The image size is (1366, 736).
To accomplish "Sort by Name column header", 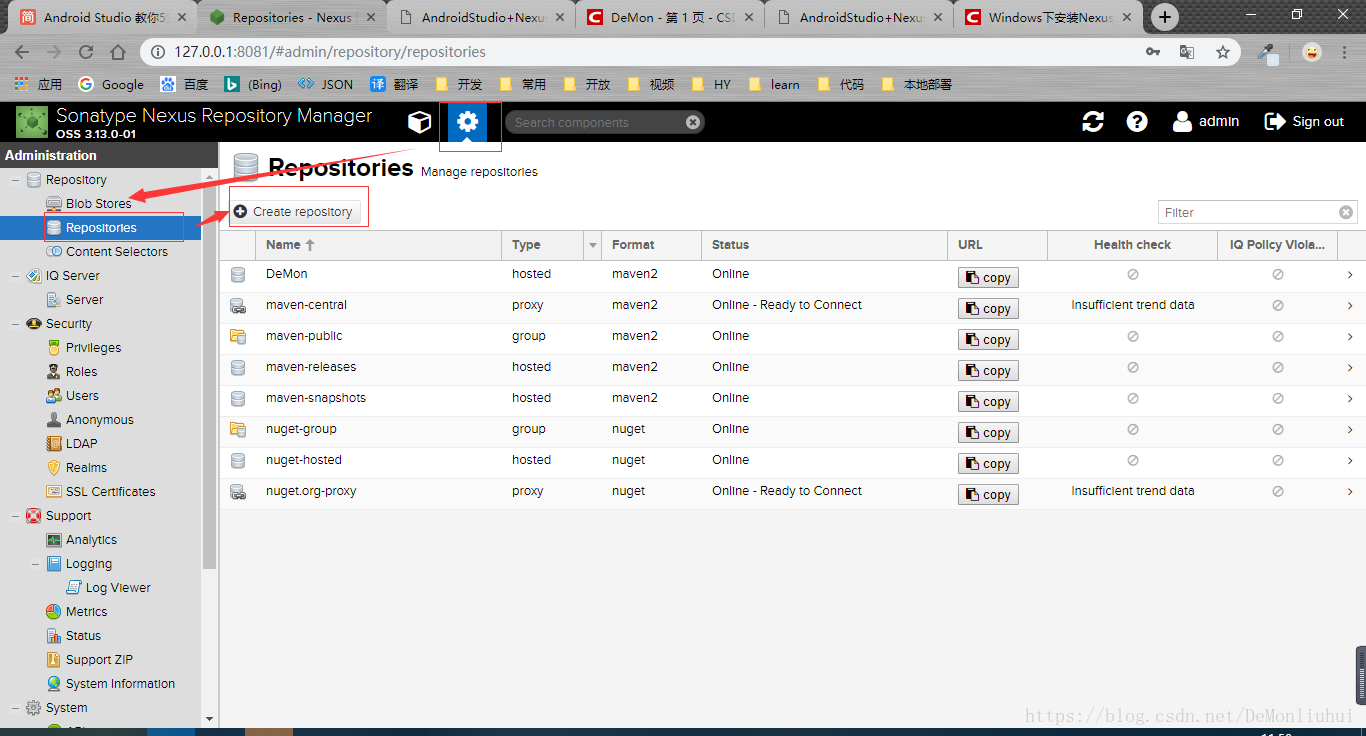I will (x=379, y=245).
